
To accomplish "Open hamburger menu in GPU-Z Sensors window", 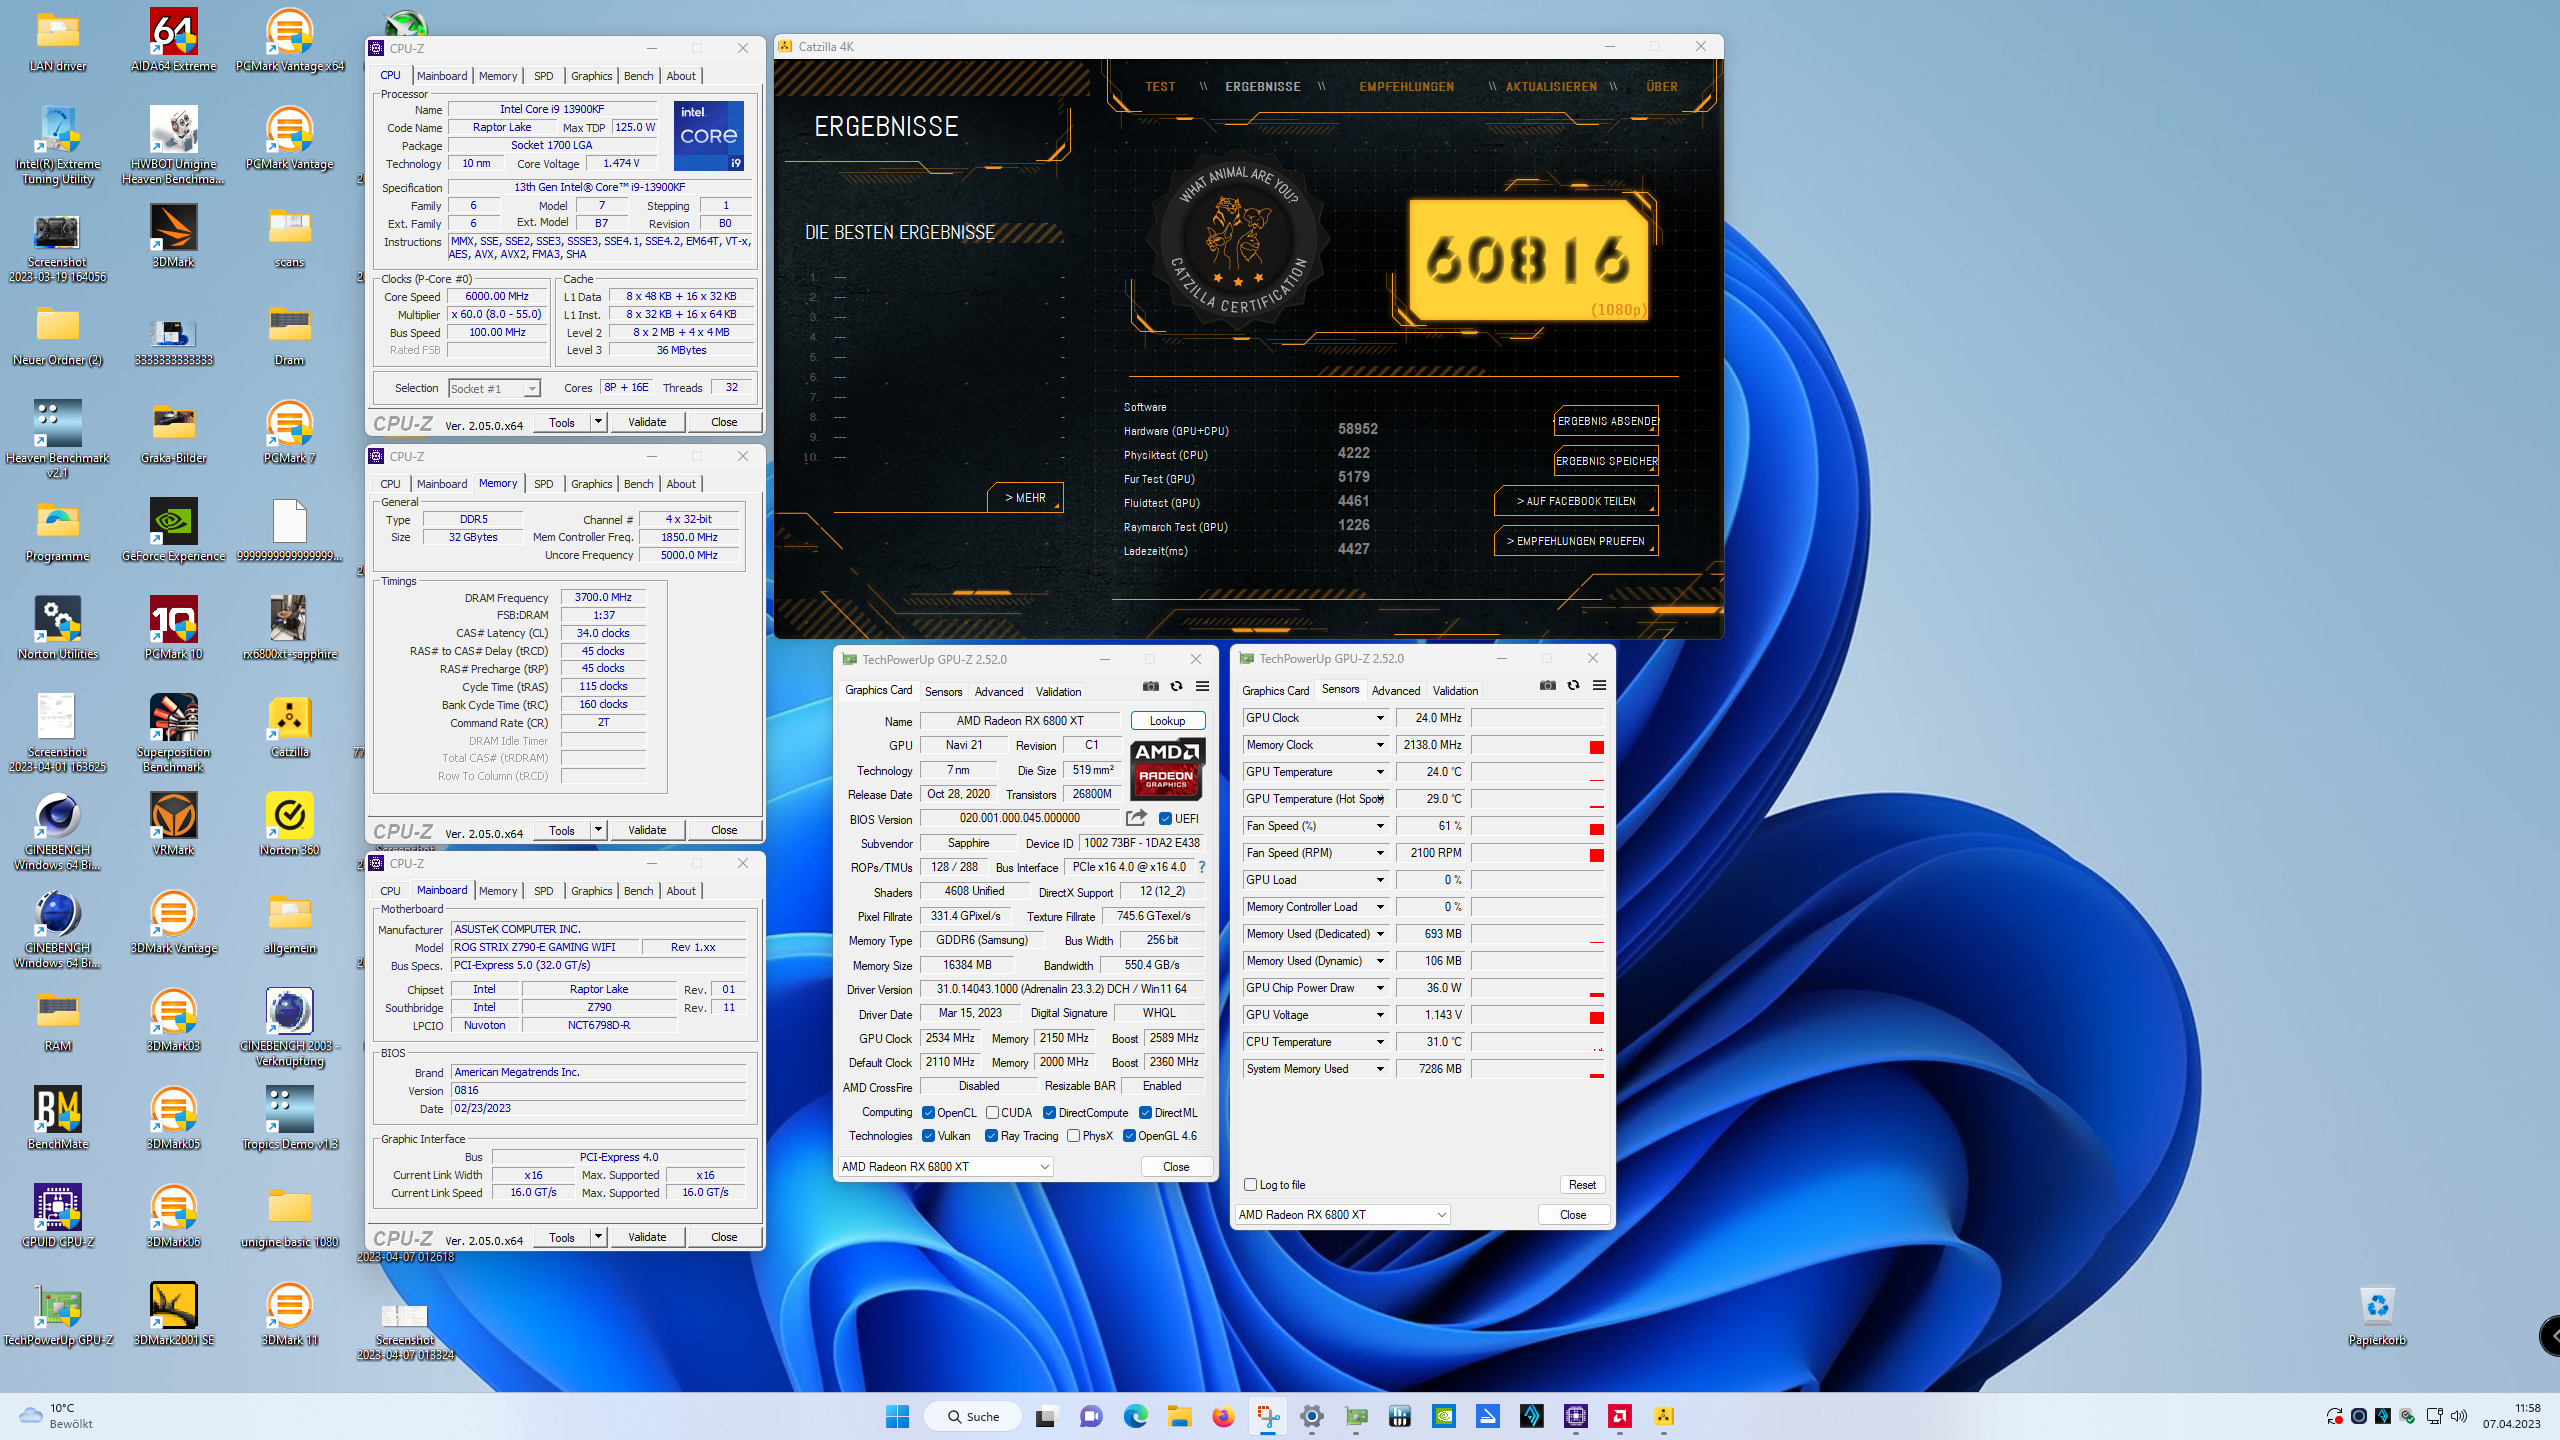I will [1600, 685].
